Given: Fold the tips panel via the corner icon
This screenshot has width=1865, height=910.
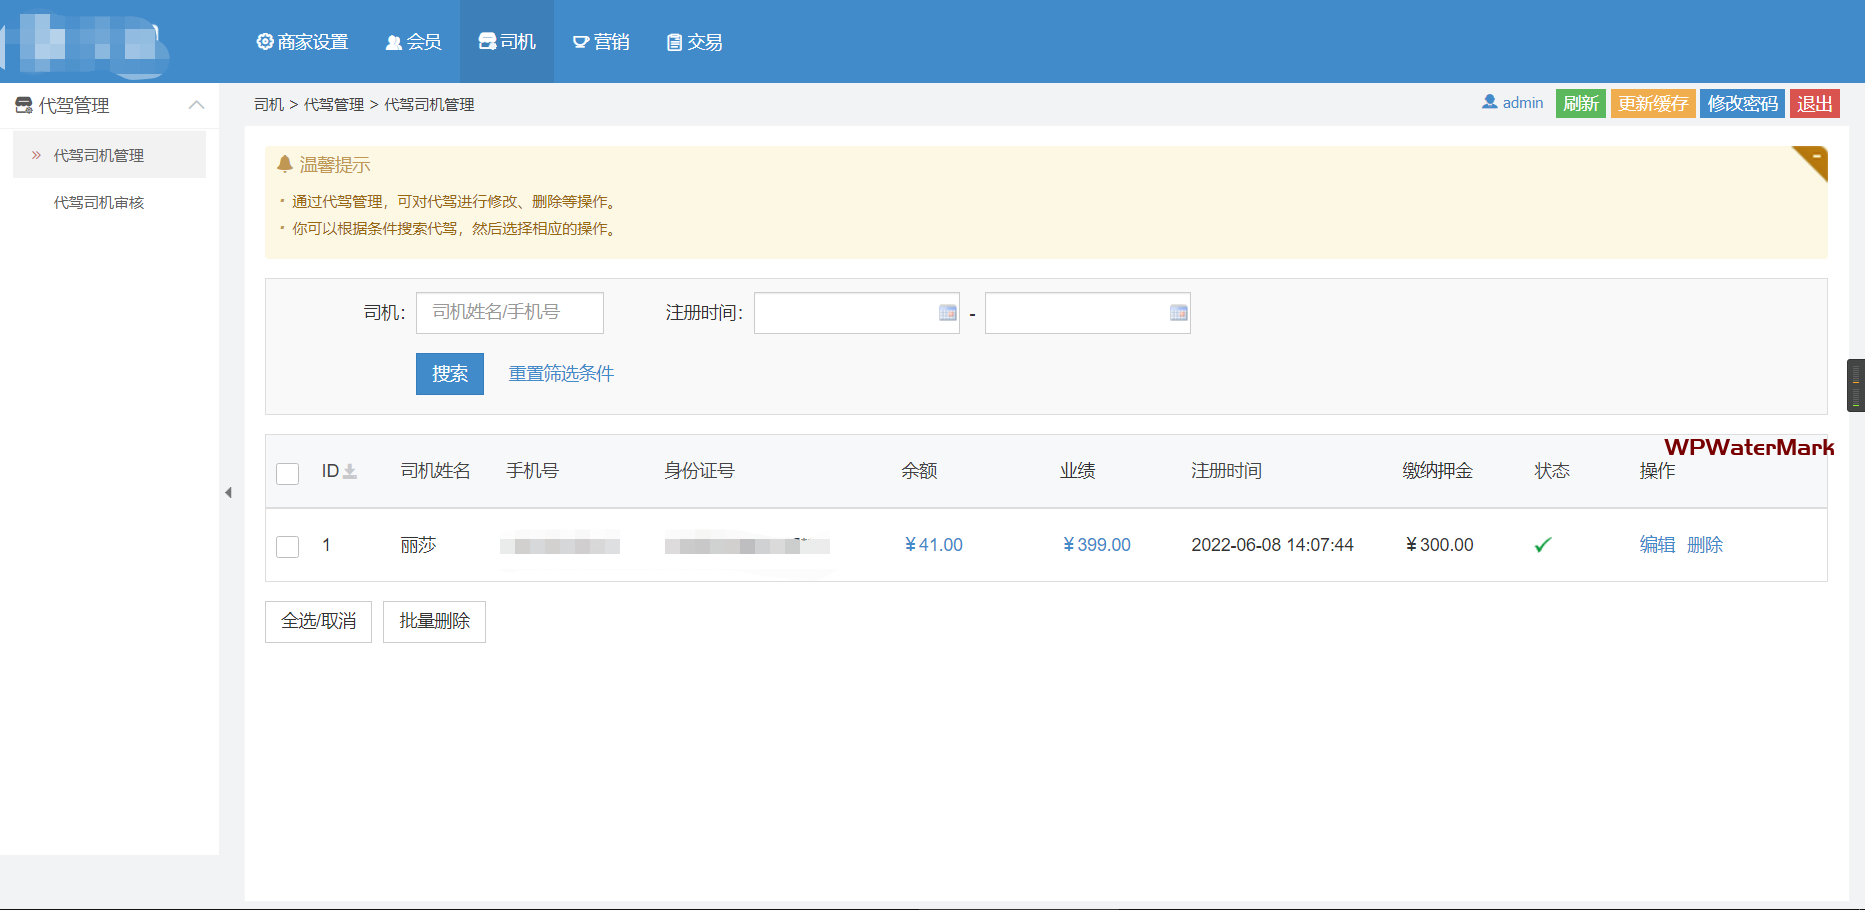Looking at the screenshot, I should [x=1812, y=161].
